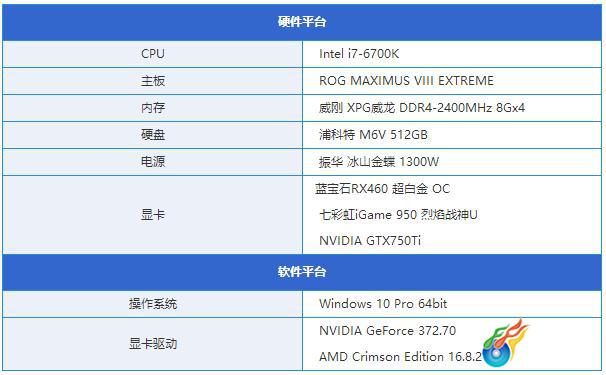Select the 显卡 label cell
The image size is (606, 375).
[x=152, y=215]
